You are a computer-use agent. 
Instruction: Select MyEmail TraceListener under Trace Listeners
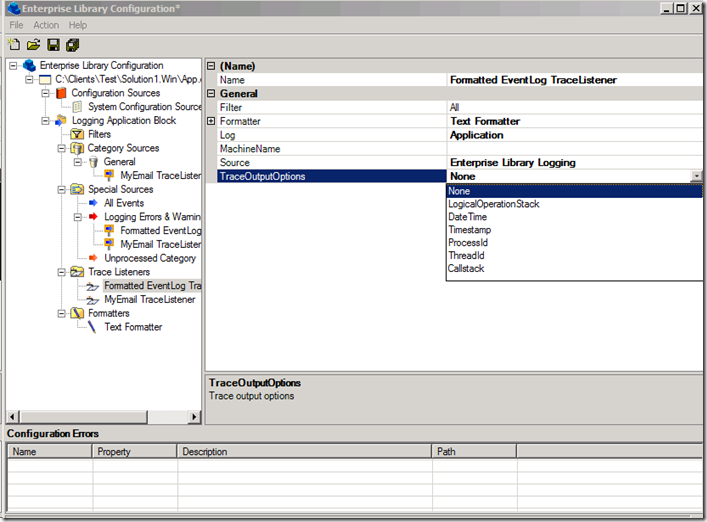pos(149,299)
